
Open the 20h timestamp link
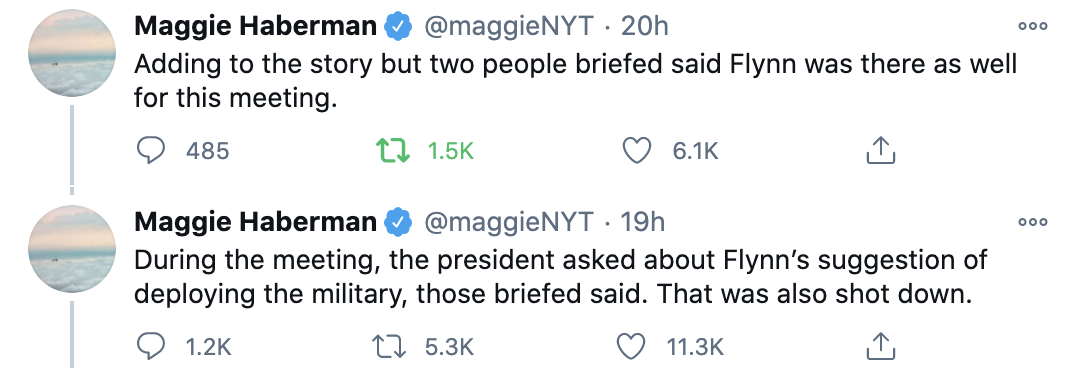click(645, 27)
